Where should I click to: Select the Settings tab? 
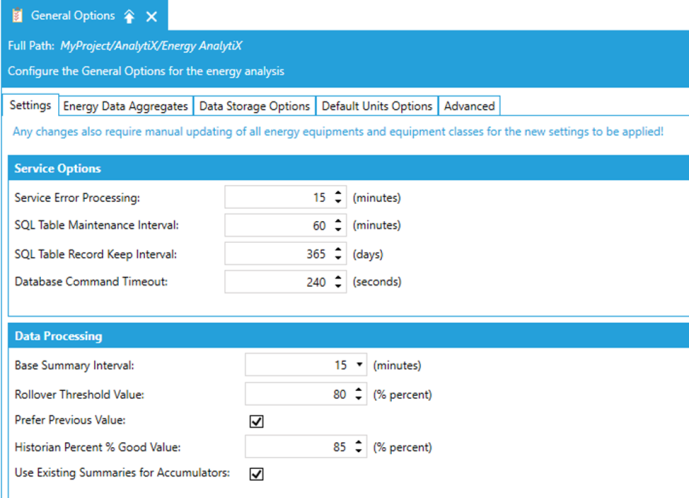(x=30, y=106)
